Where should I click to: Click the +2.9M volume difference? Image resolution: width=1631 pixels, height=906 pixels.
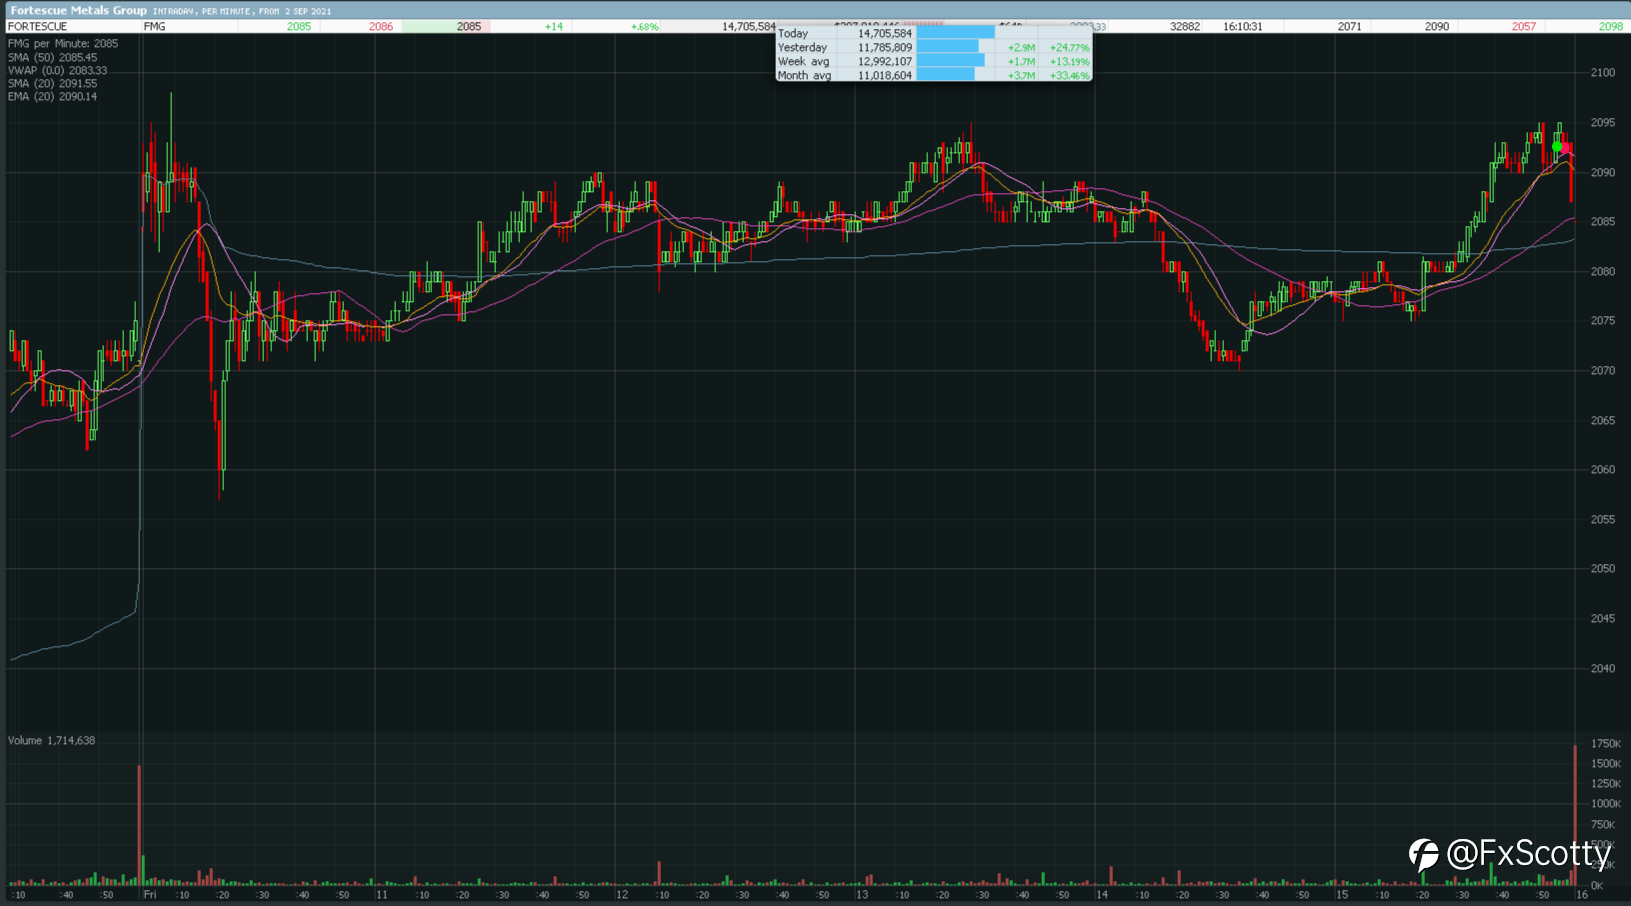(1021, 47)
